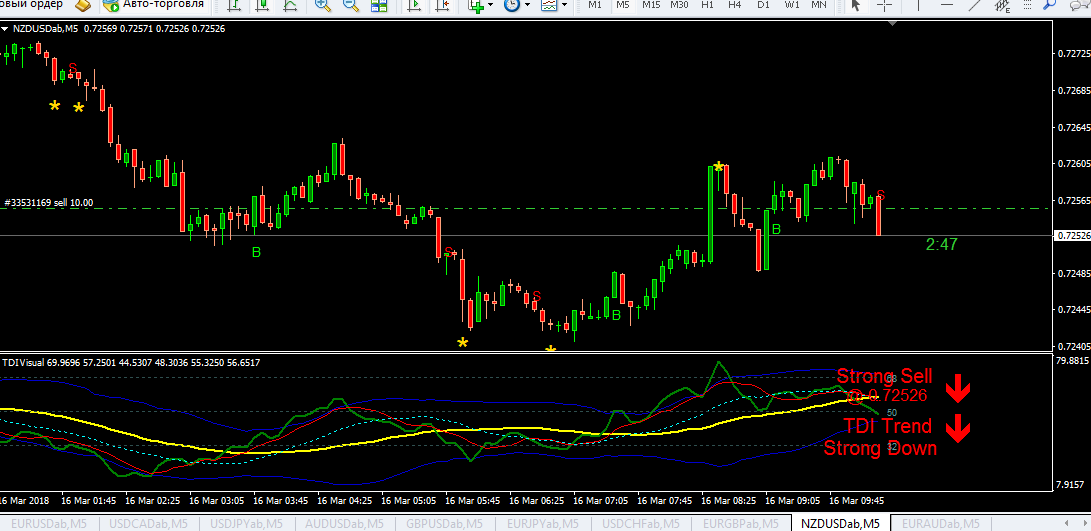Switch to candlestick chart mode
This screenshot has height=531, width=1091.
(x=262, y=6)
